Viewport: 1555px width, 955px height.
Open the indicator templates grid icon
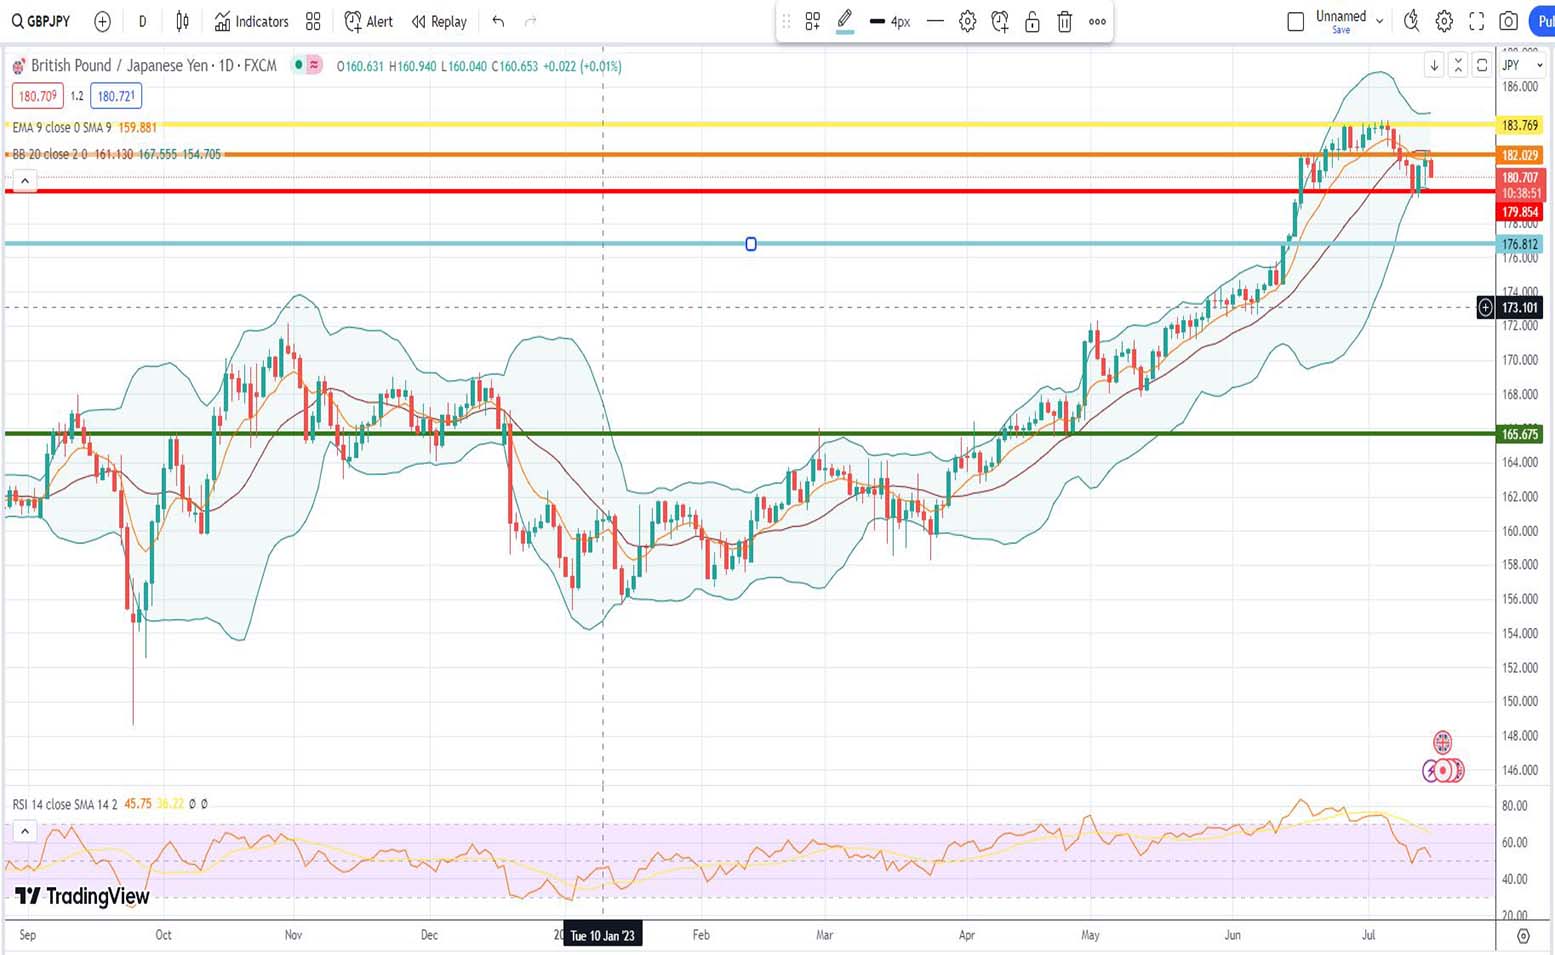pyautogui.click(x=313, y=21)
